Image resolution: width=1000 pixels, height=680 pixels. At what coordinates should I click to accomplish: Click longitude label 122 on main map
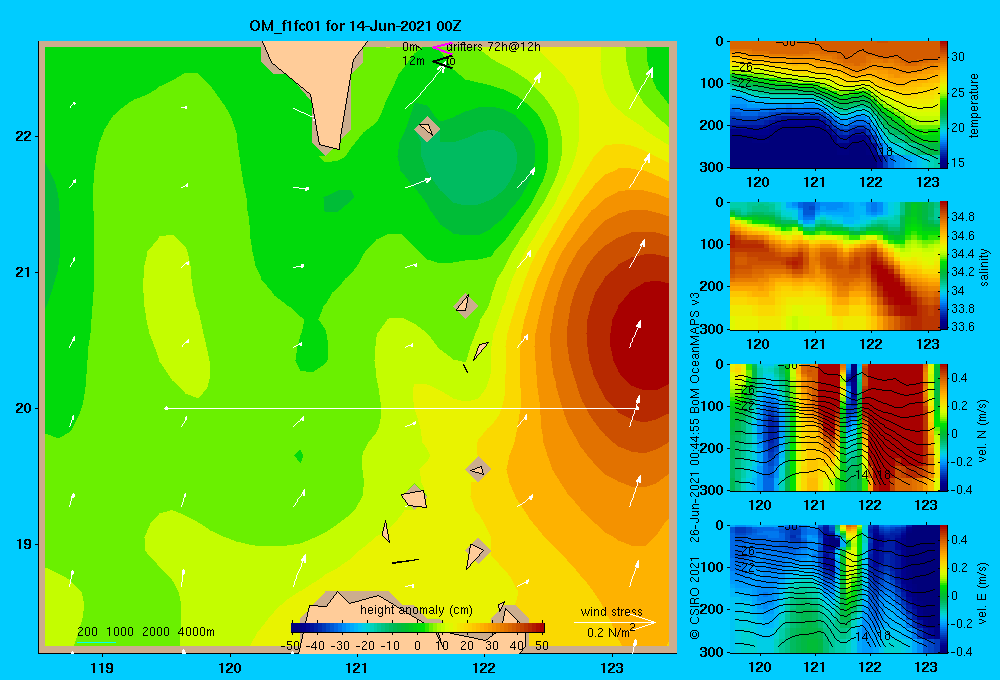point(484,668)
